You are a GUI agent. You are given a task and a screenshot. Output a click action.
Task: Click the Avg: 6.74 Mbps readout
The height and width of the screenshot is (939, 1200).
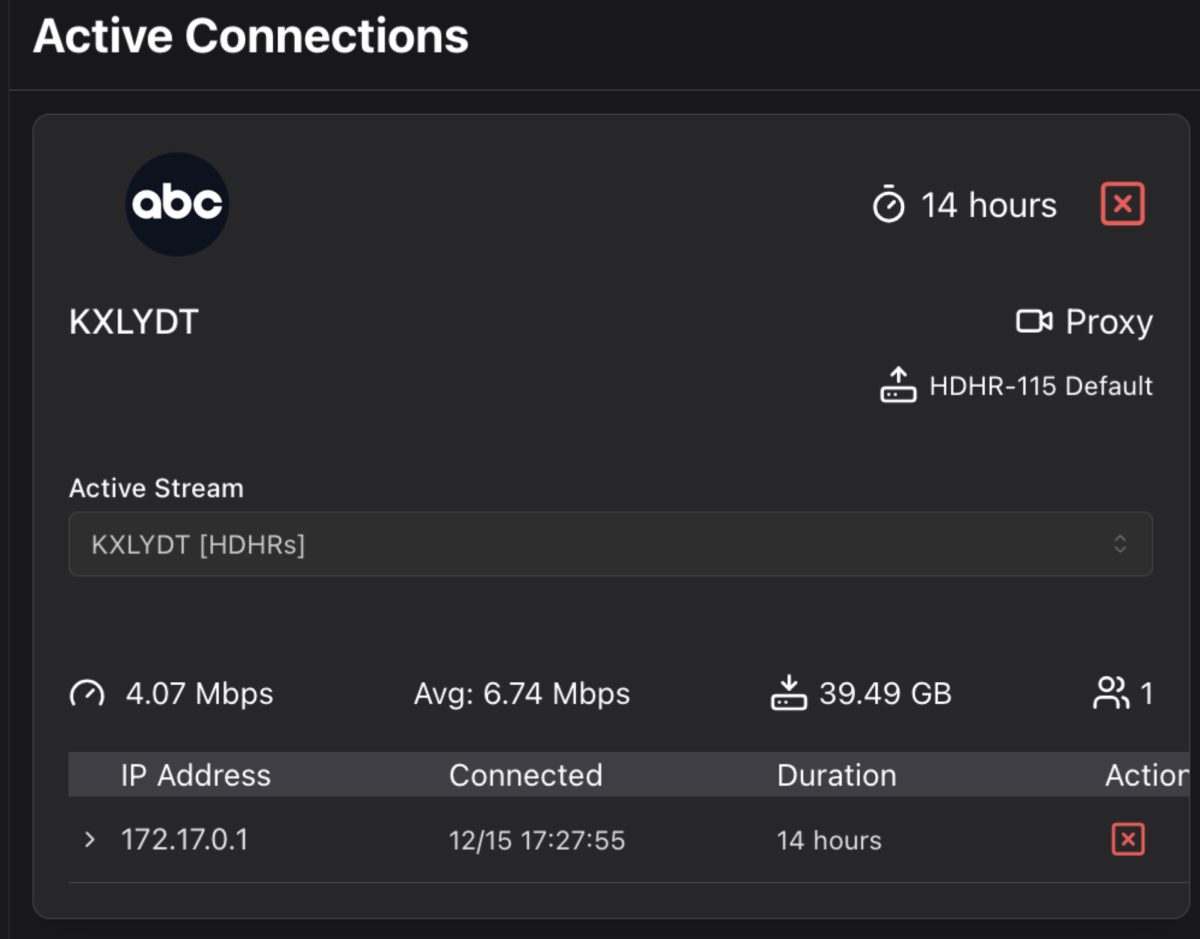click(x=522, y=694)
